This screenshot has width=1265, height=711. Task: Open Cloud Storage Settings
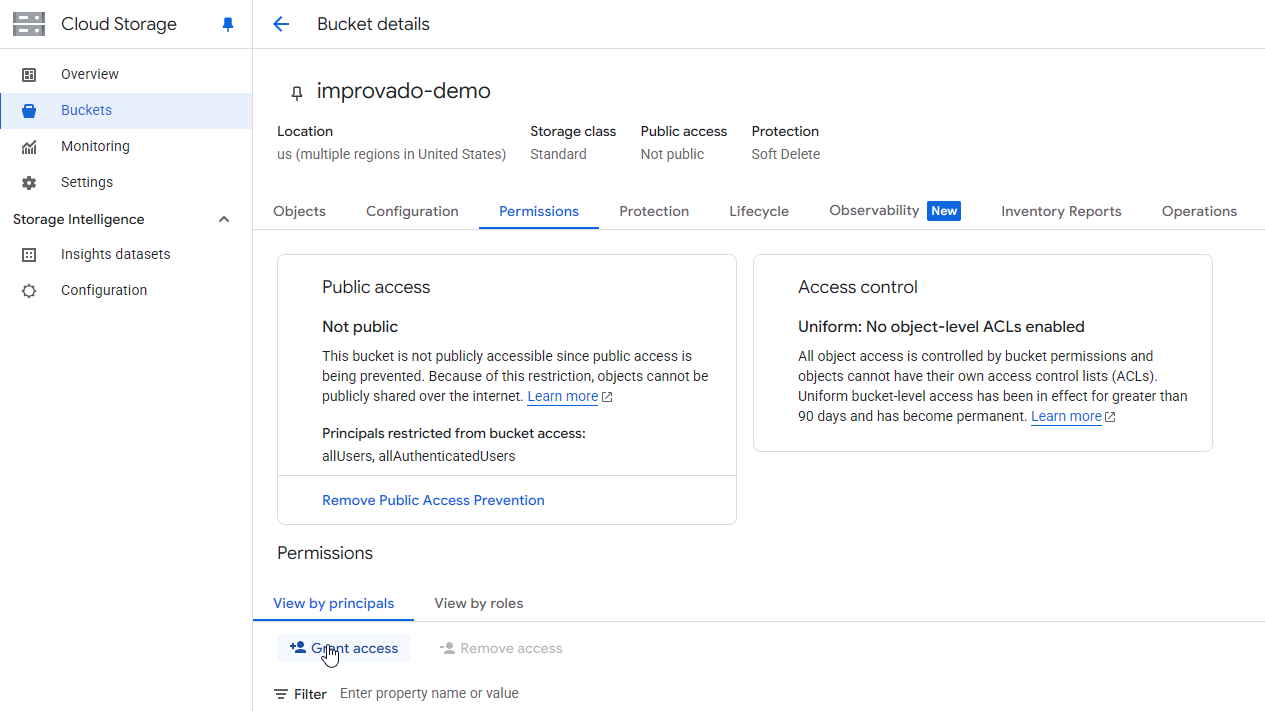click(x=126, y=182)
